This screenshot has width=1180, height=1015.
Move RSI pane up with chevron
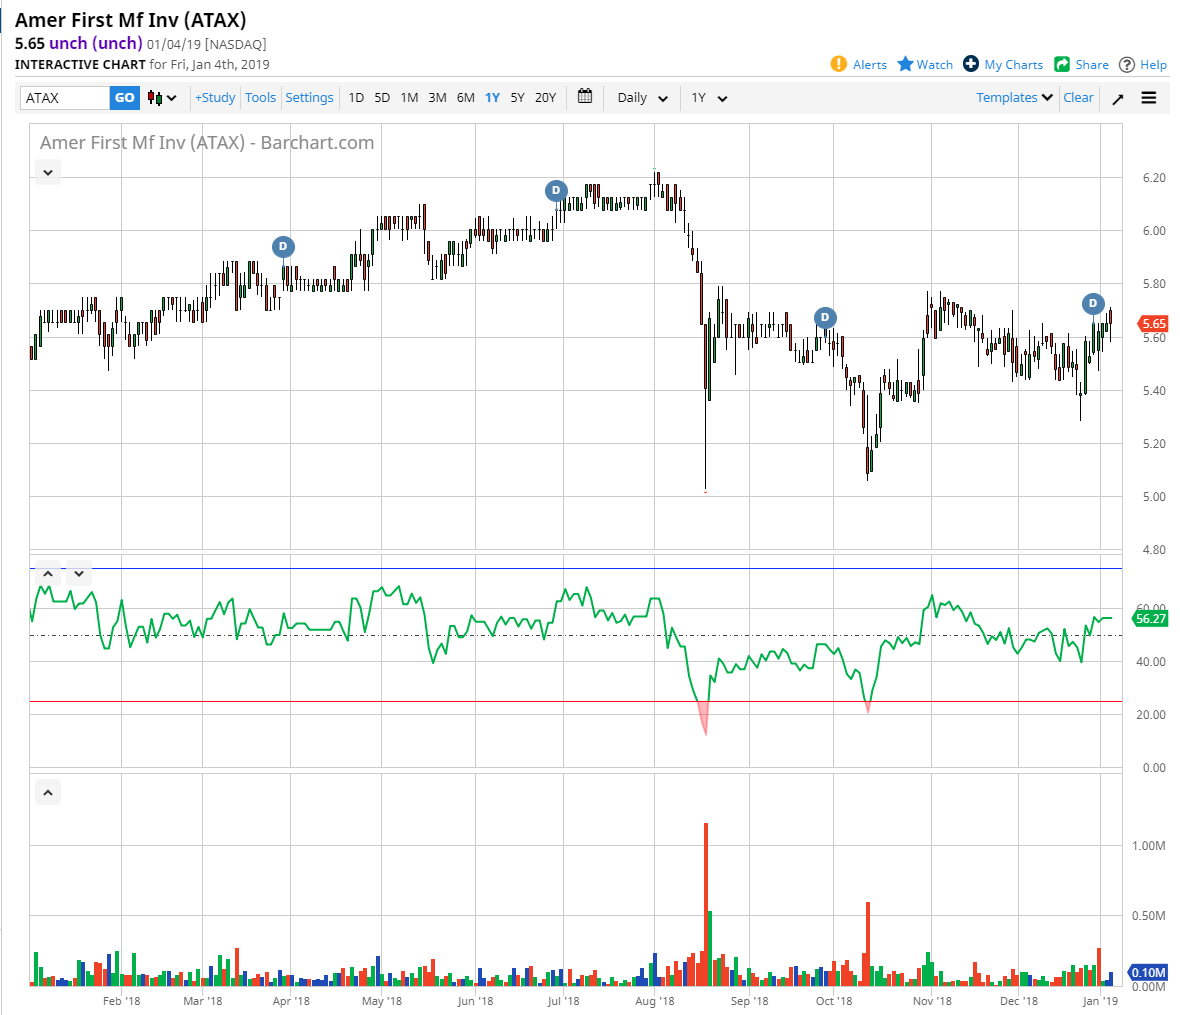47,574
